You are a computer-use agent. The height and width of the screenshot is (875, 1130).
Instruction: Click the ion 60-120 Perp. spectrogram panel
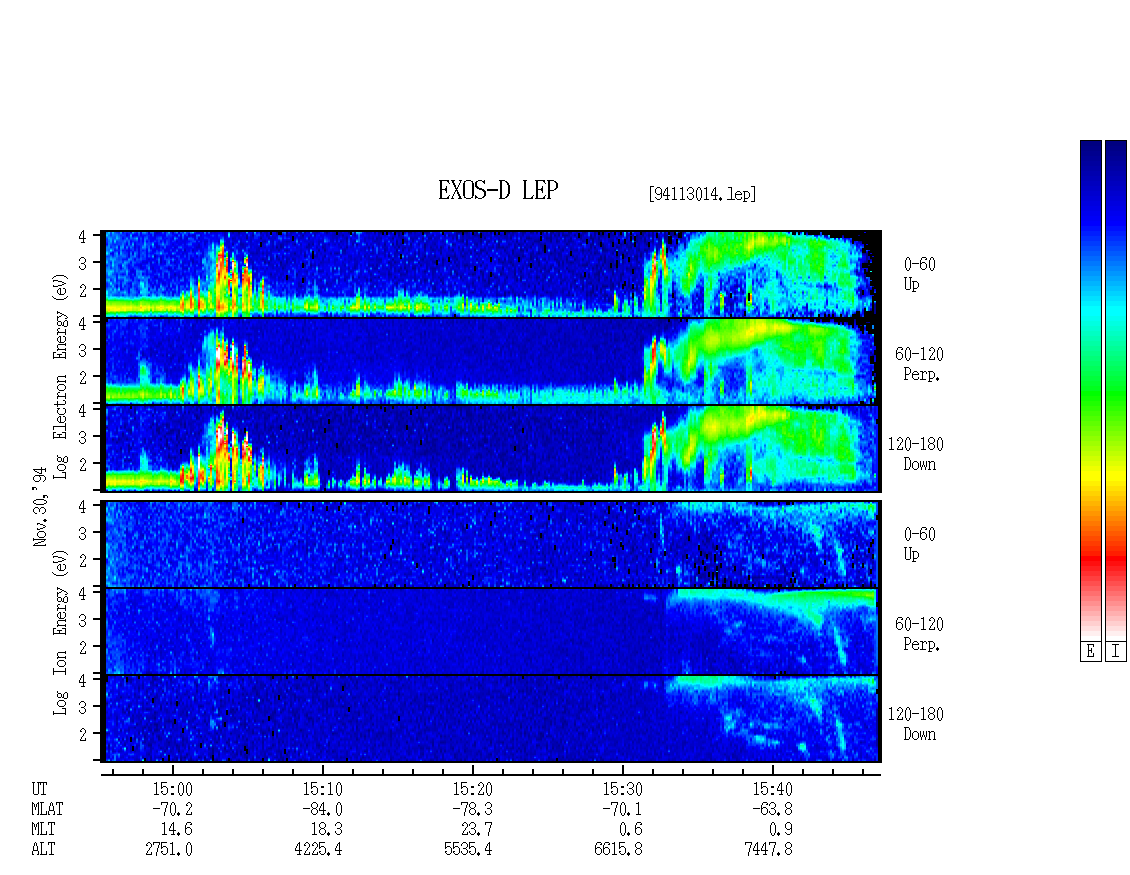tap(493, 631)
